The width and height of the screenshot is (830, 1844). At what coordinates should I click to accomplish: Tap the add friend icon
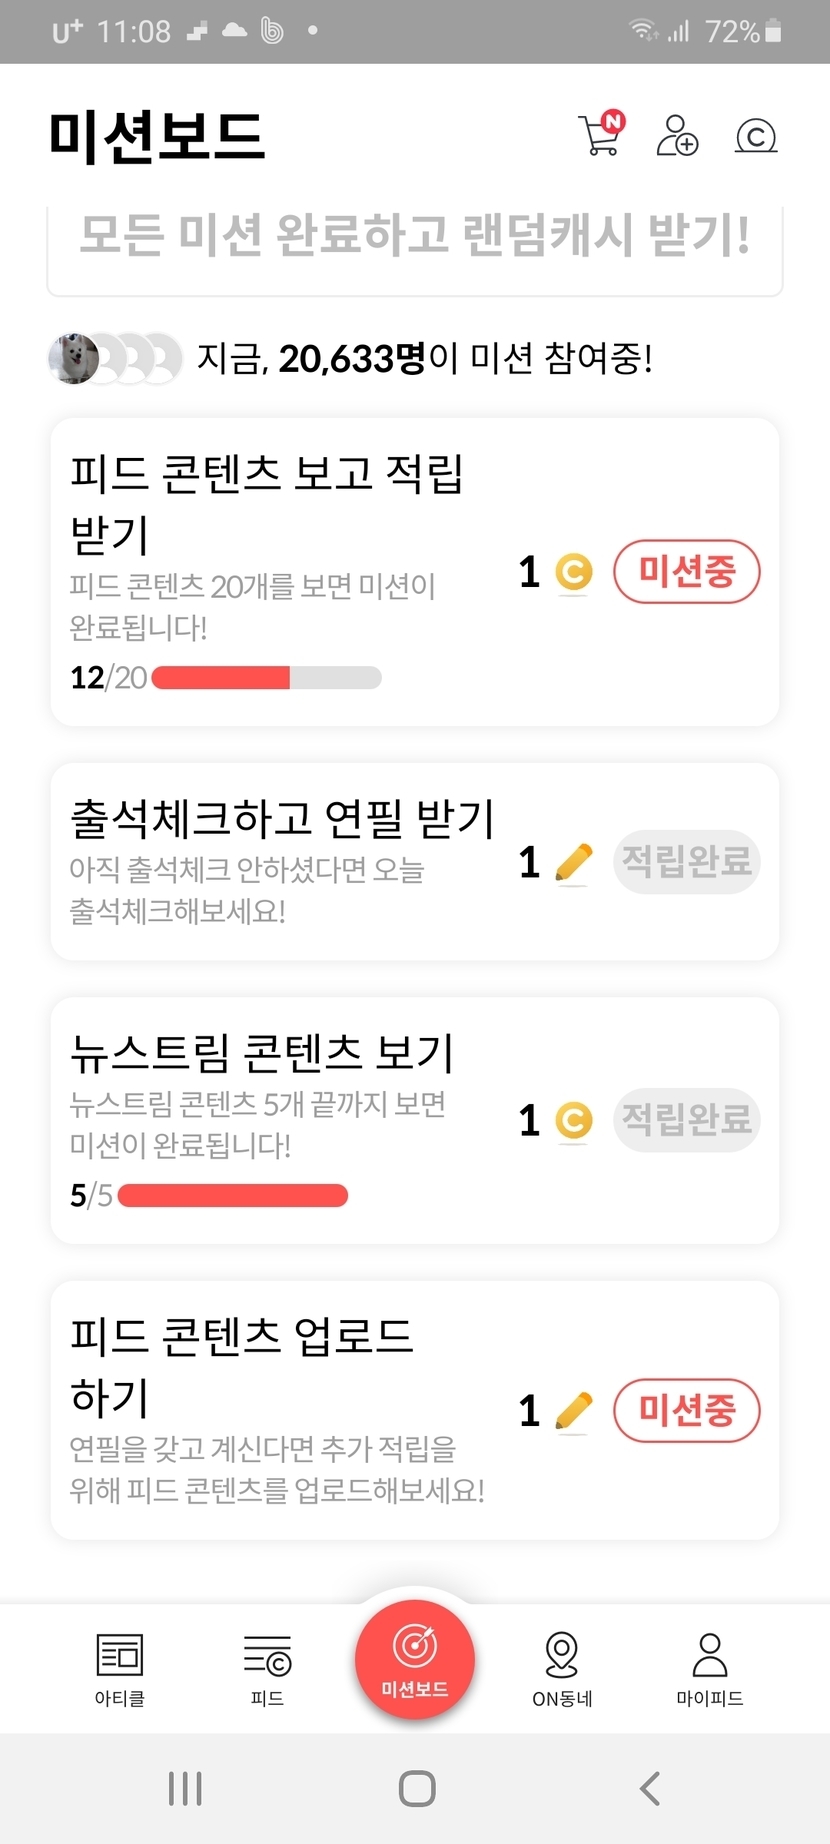pos(677,135)
